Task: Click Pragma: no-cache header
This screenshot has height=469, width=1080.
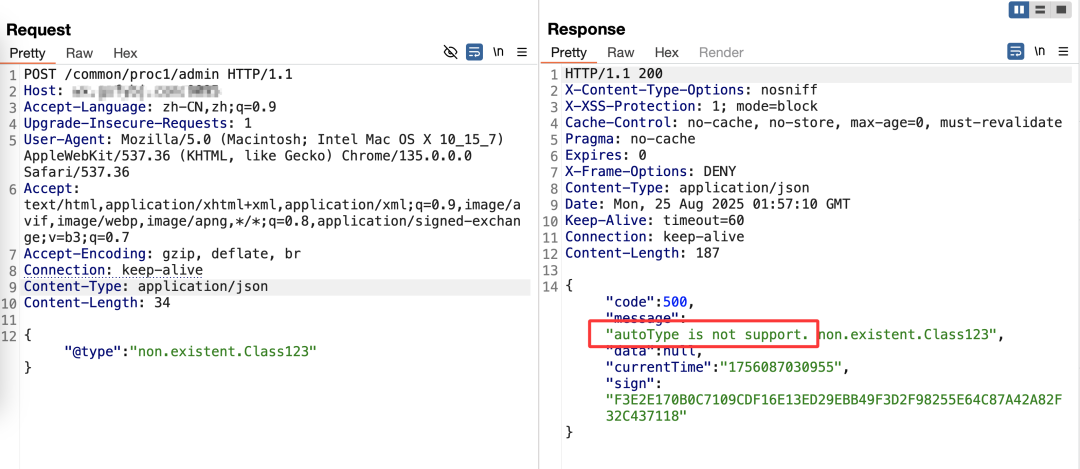Action: 630,139
